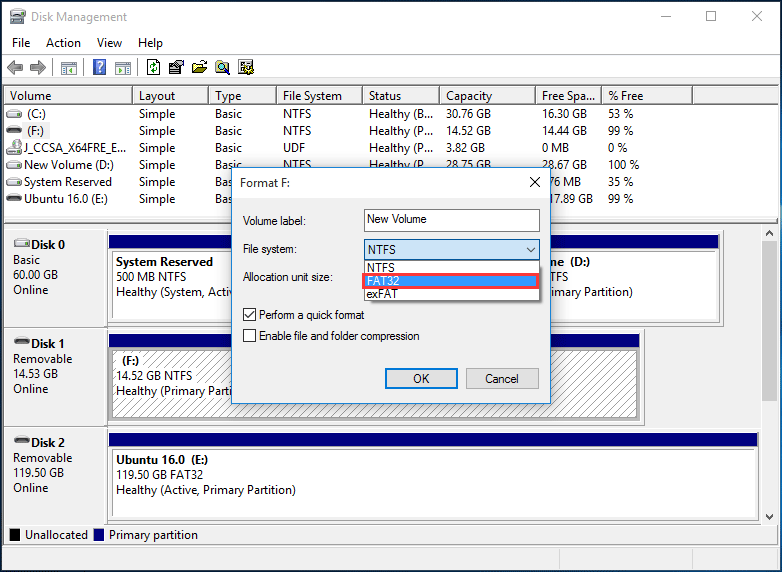Toggle the Show/Hide Action Pane icon
Image resolution: width=782 pixels, height=572 pixels.
click(123, 67)
